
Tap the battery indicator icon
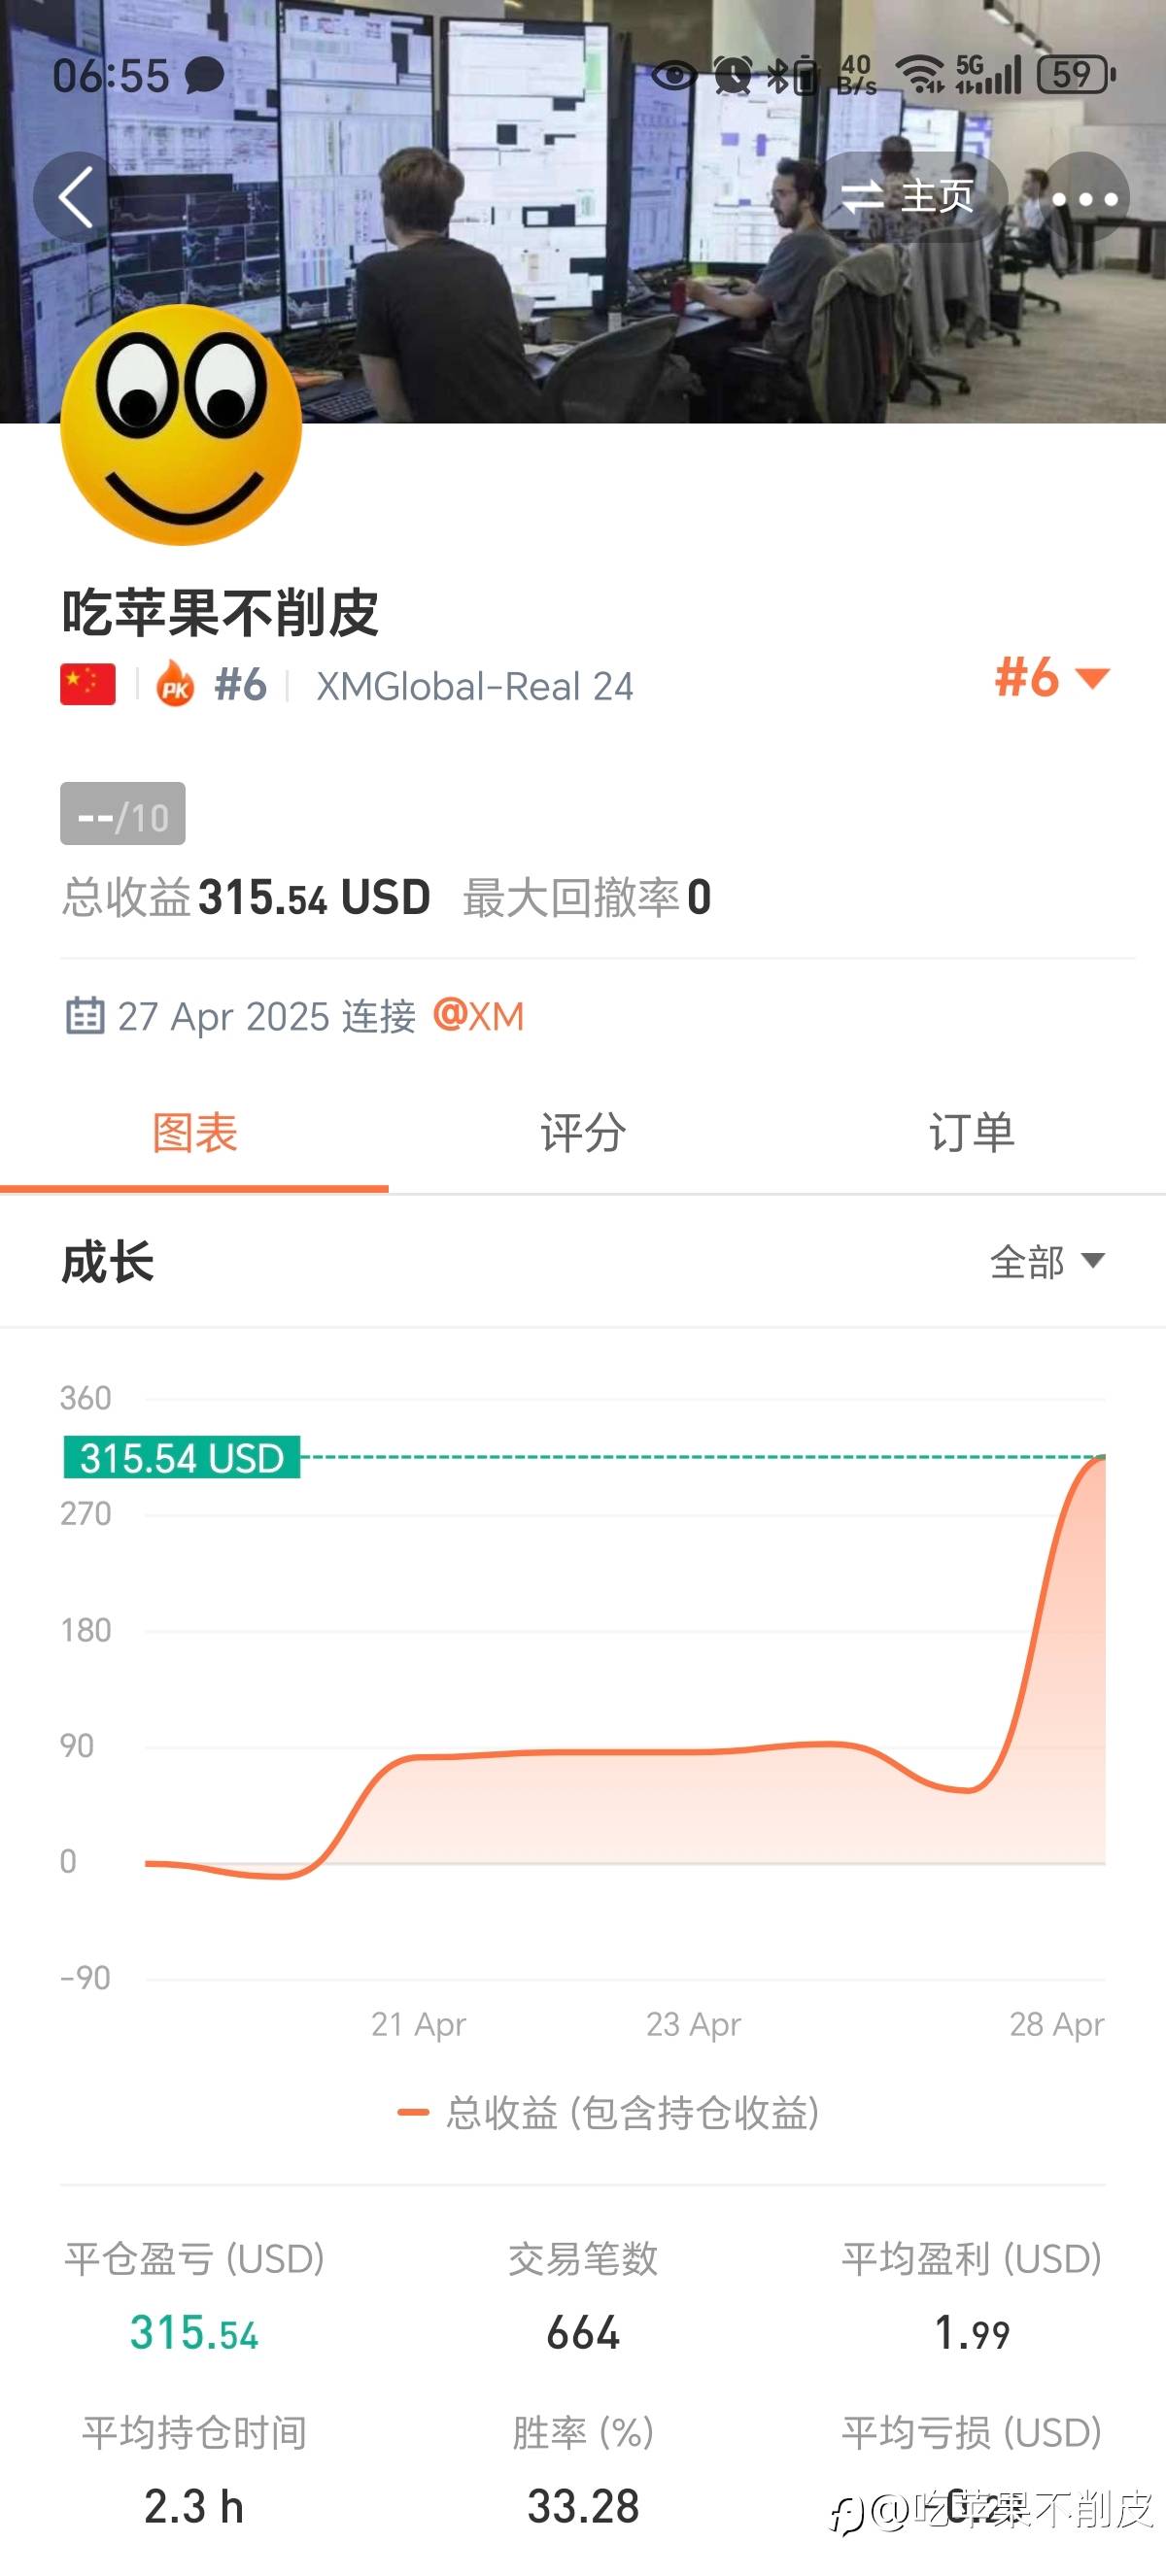pyautogui.click(x=1075, y=75)
